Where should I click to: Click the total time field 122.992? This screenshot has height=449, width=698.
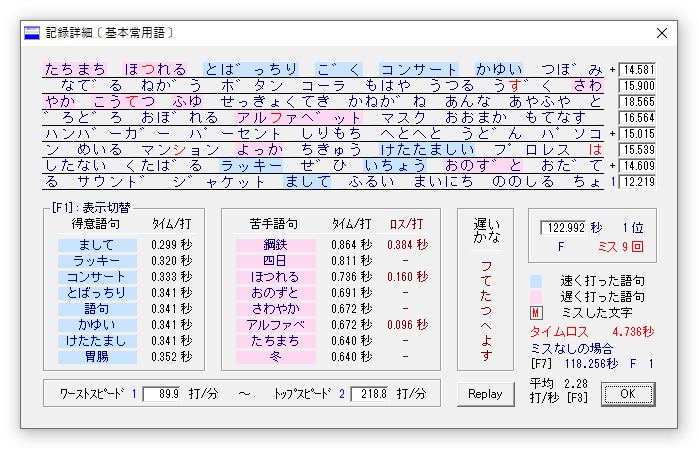[x=563, y=228]
